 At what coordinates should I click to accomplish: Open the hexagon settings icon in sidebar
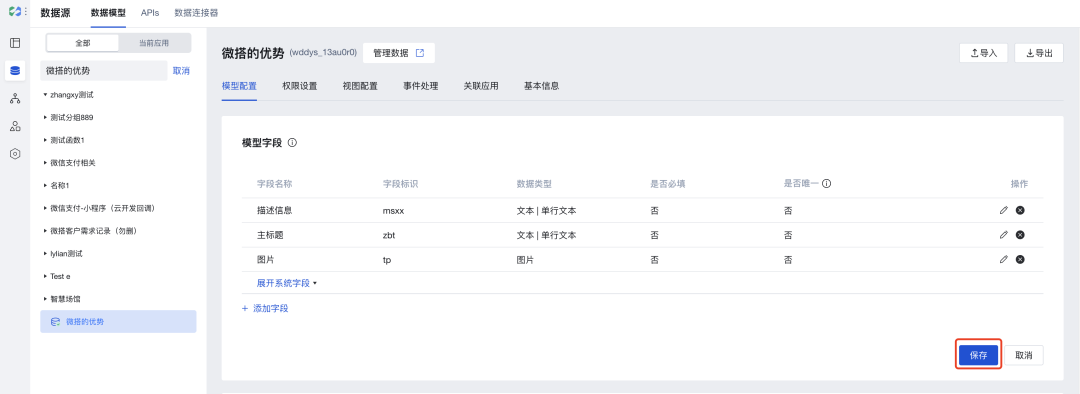(14, 154)
